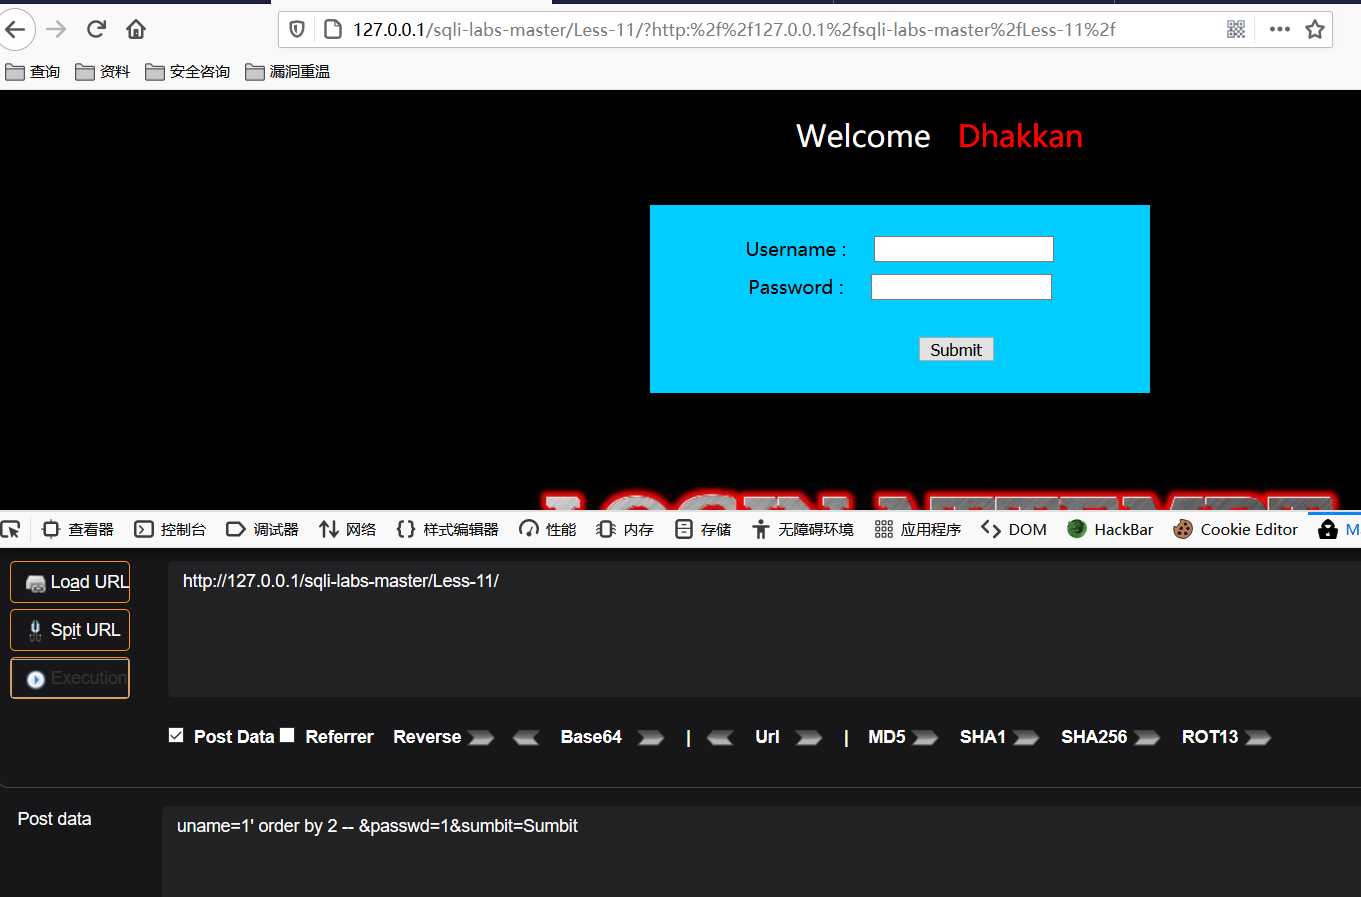Switch to the 性能 performance tab
Viewport: 1361px width, 897px height.
pos(547,529)
